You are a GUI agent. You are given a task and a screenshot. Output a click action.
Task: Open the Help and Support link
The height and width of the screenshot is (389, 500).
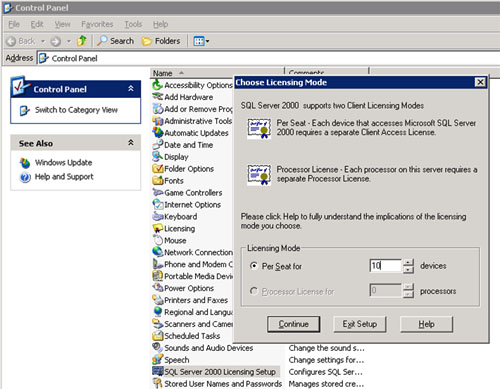pos(64,176)
